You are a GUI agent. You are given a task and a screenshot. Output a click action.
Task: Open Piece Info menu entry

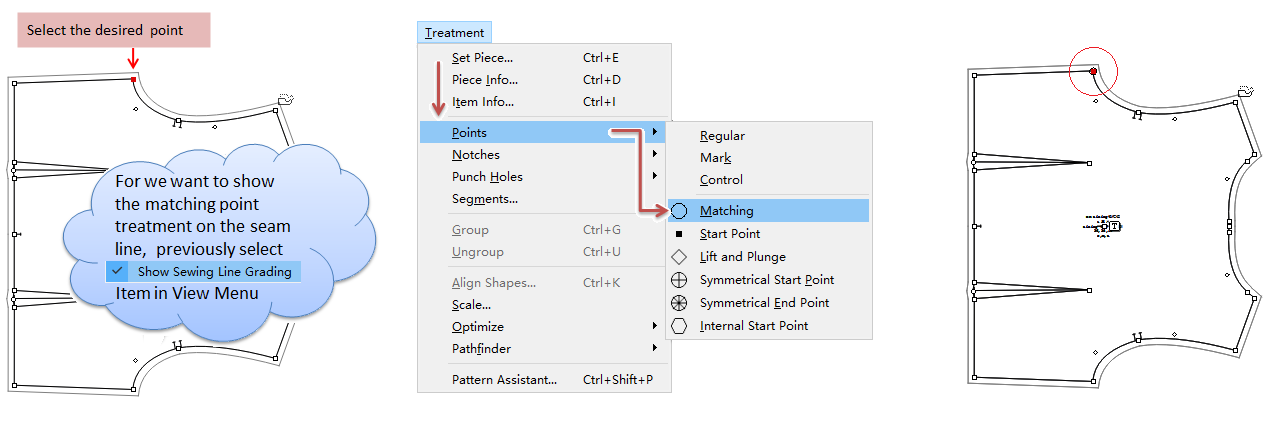(x=484, y=80)
